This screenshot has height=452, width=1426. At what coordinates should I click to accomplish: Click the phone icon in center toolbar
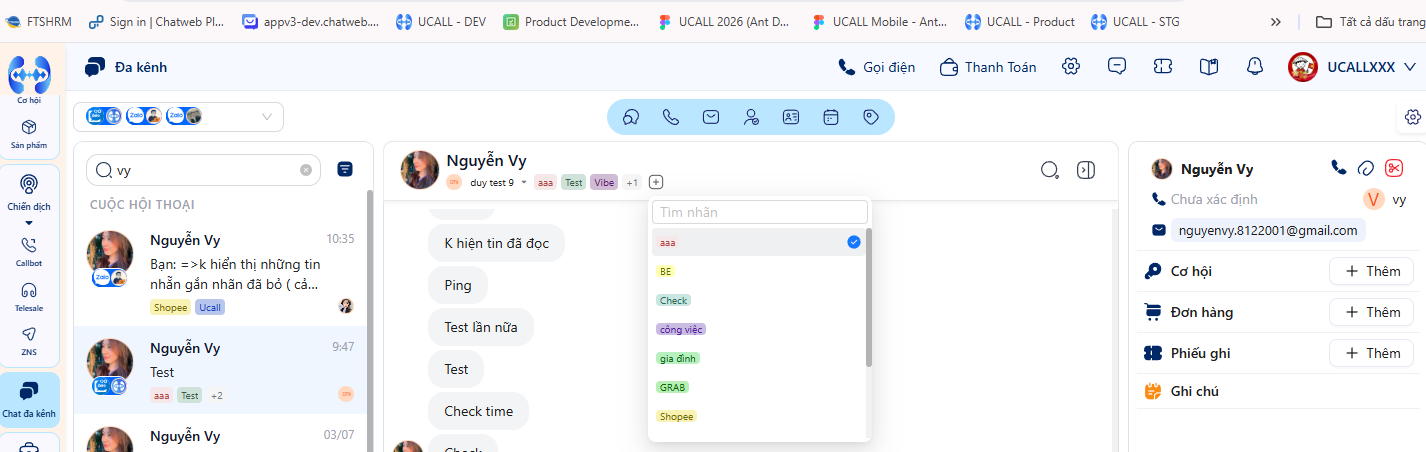[x=671, y=117]
